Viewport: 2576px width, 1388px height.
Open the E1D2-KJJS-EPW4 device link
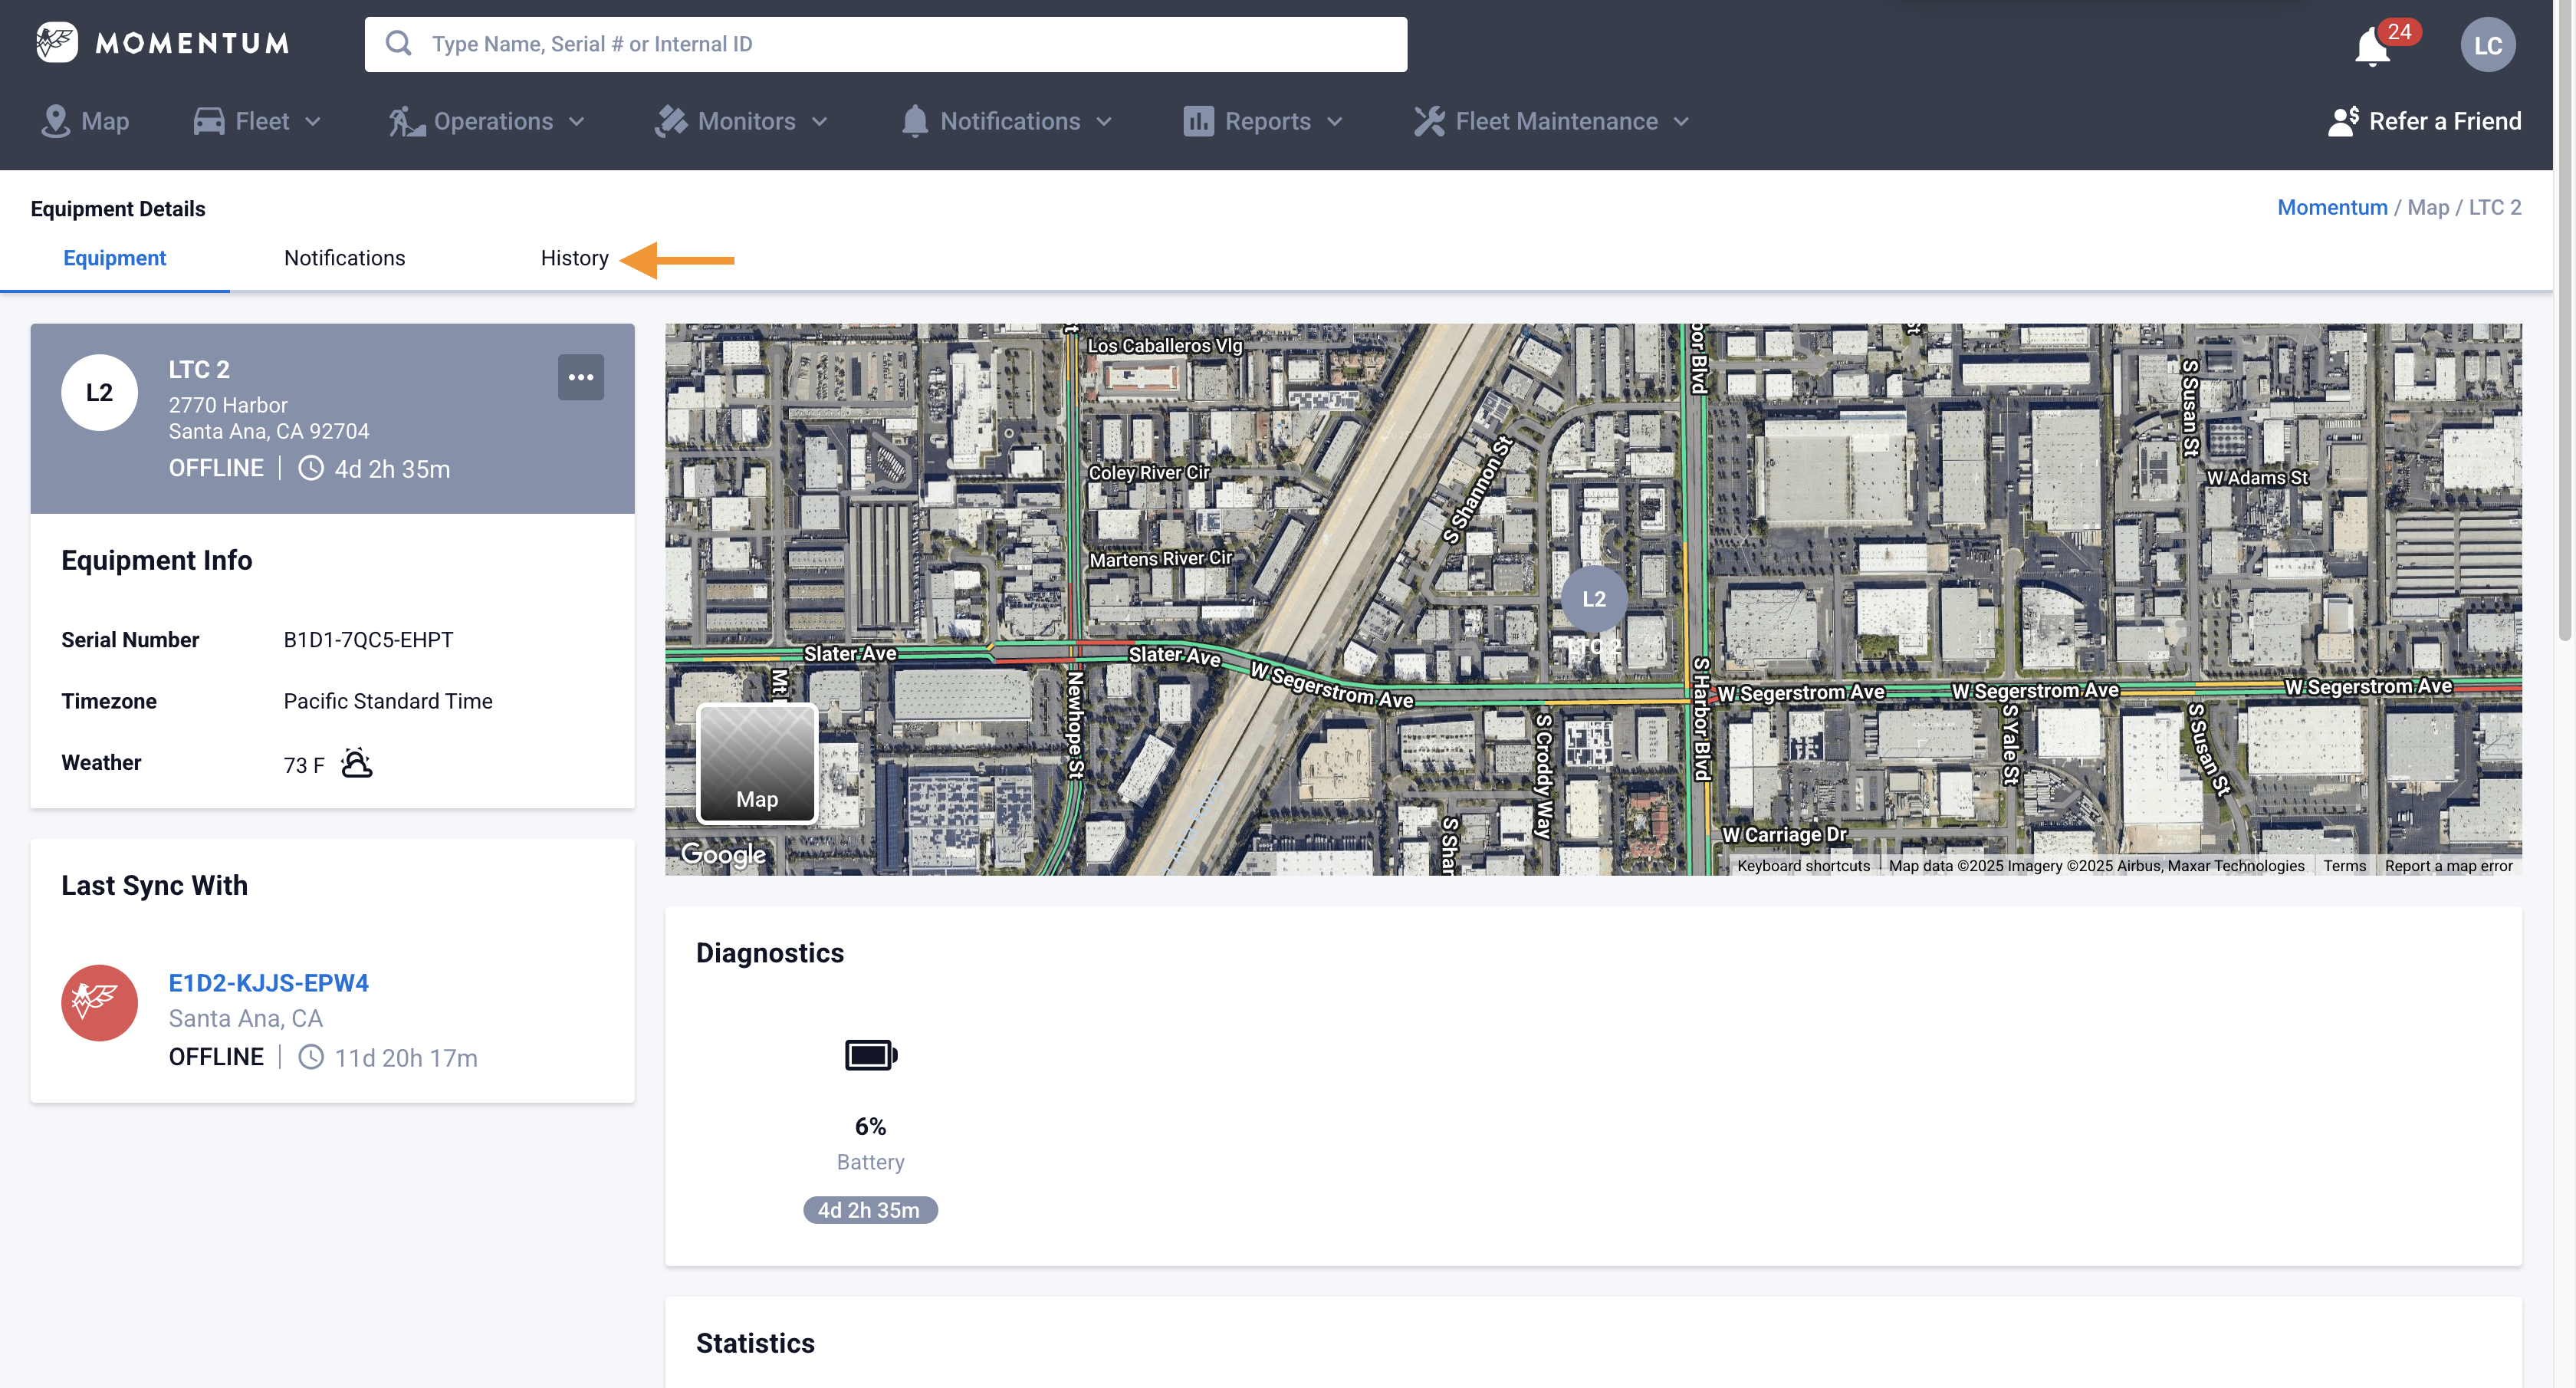tap(268, 983)
